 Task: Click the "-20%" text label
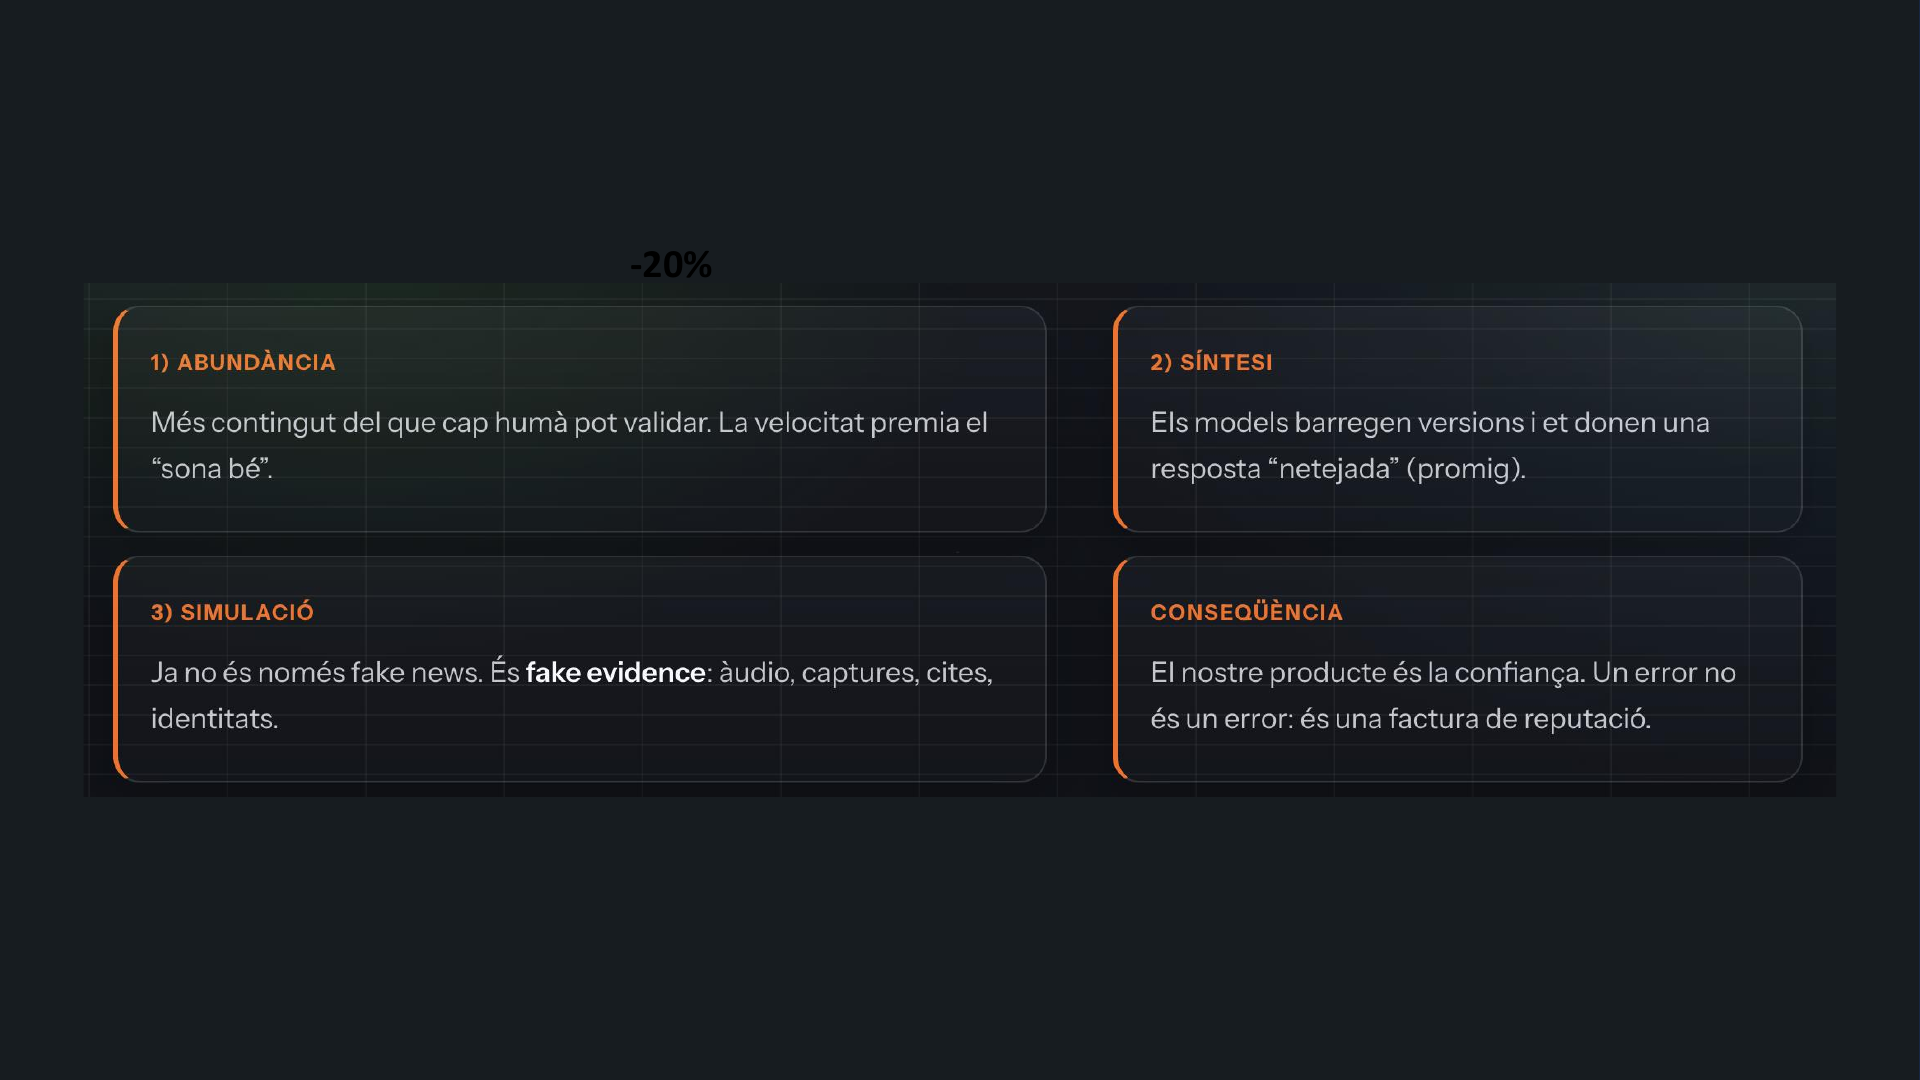[671, 265]
